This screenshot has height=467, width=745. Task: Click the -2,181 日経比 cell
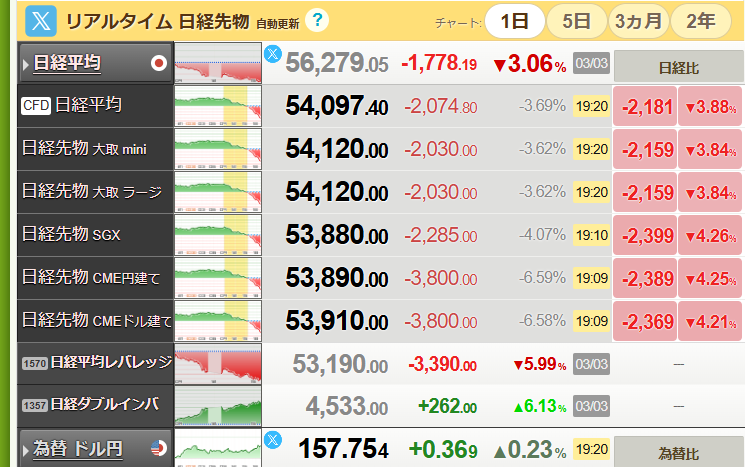[x=645, y=106]
